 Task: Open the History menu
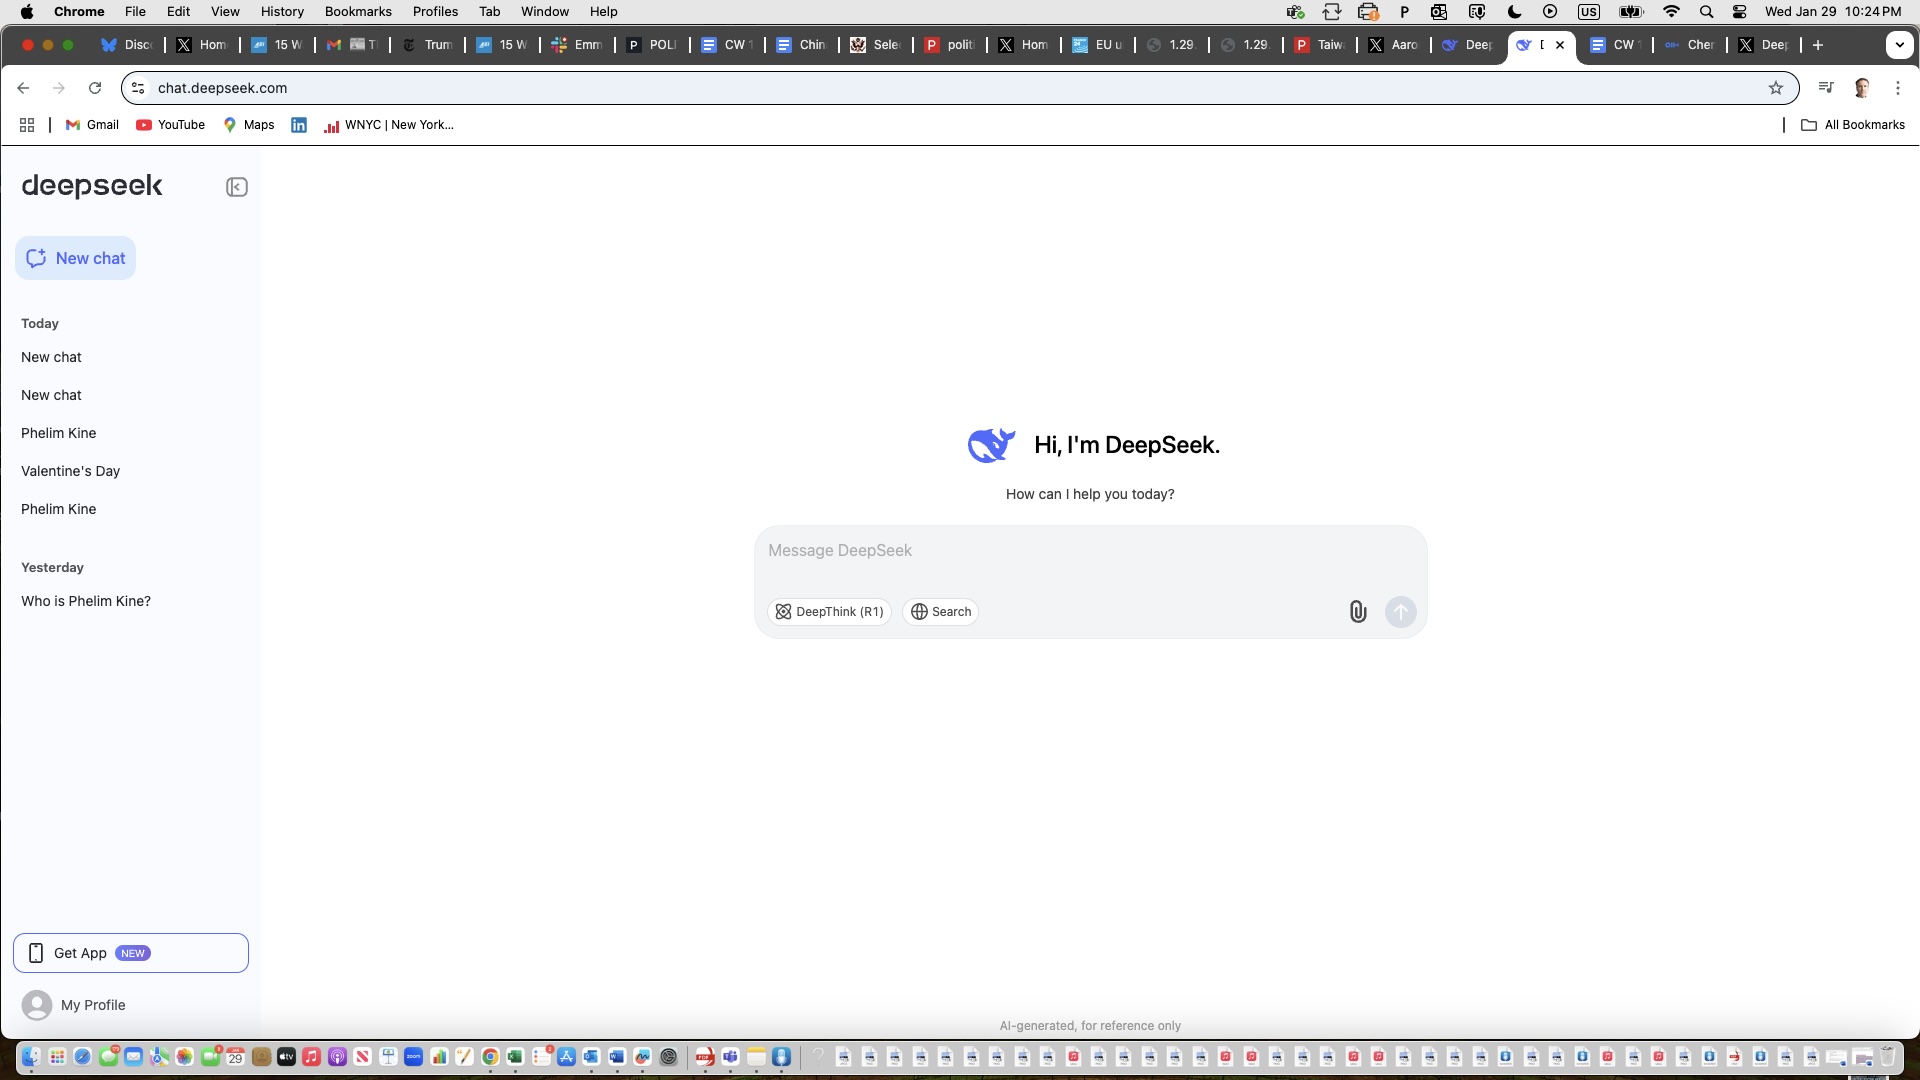pos(282,12)
